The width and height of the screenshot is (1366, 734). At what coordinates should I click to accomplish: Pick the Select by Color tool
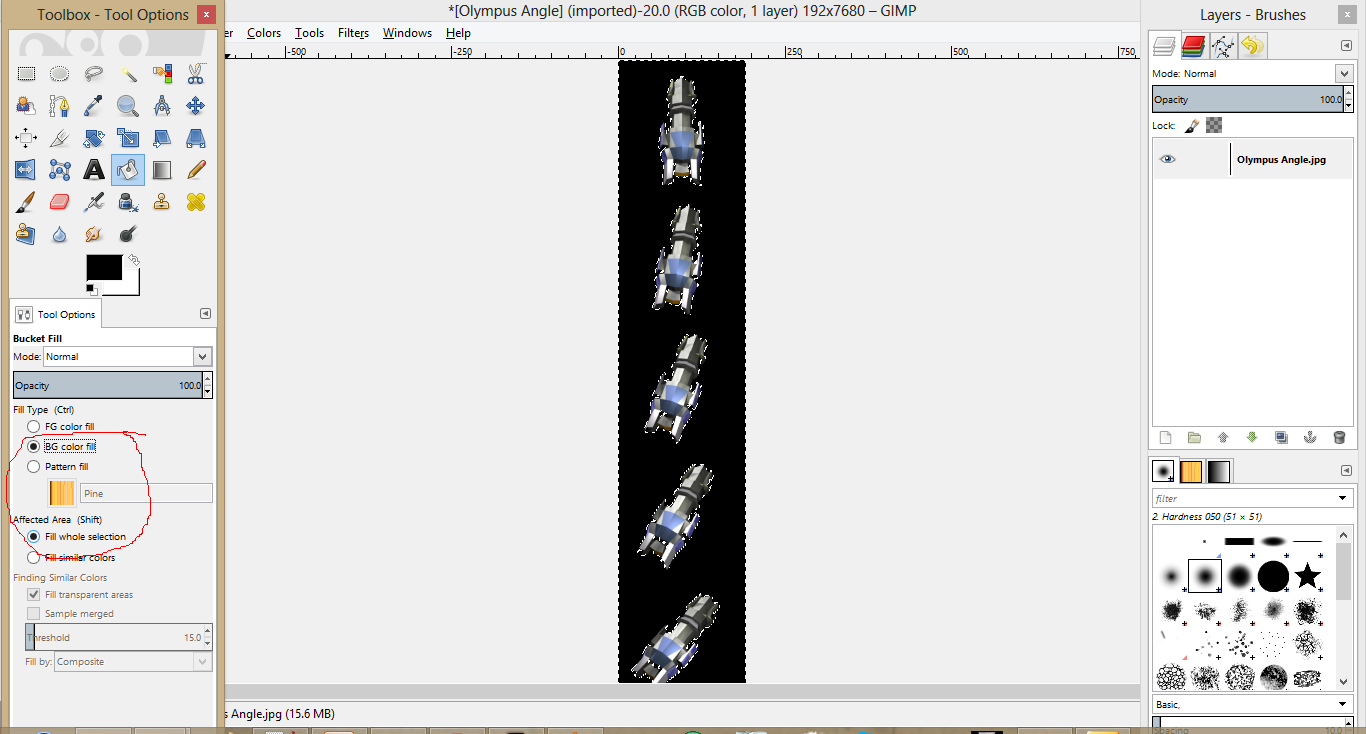[x=162, y=73]
